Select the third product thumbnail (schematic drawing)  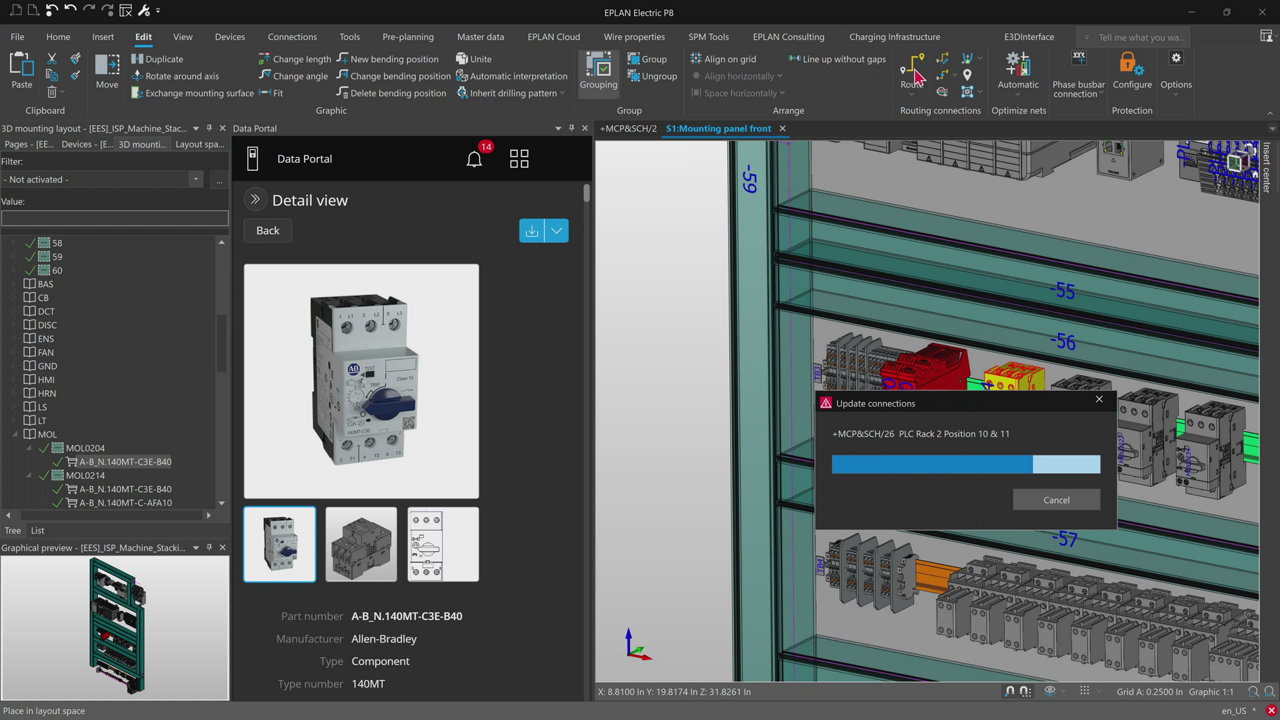[443, 544]
